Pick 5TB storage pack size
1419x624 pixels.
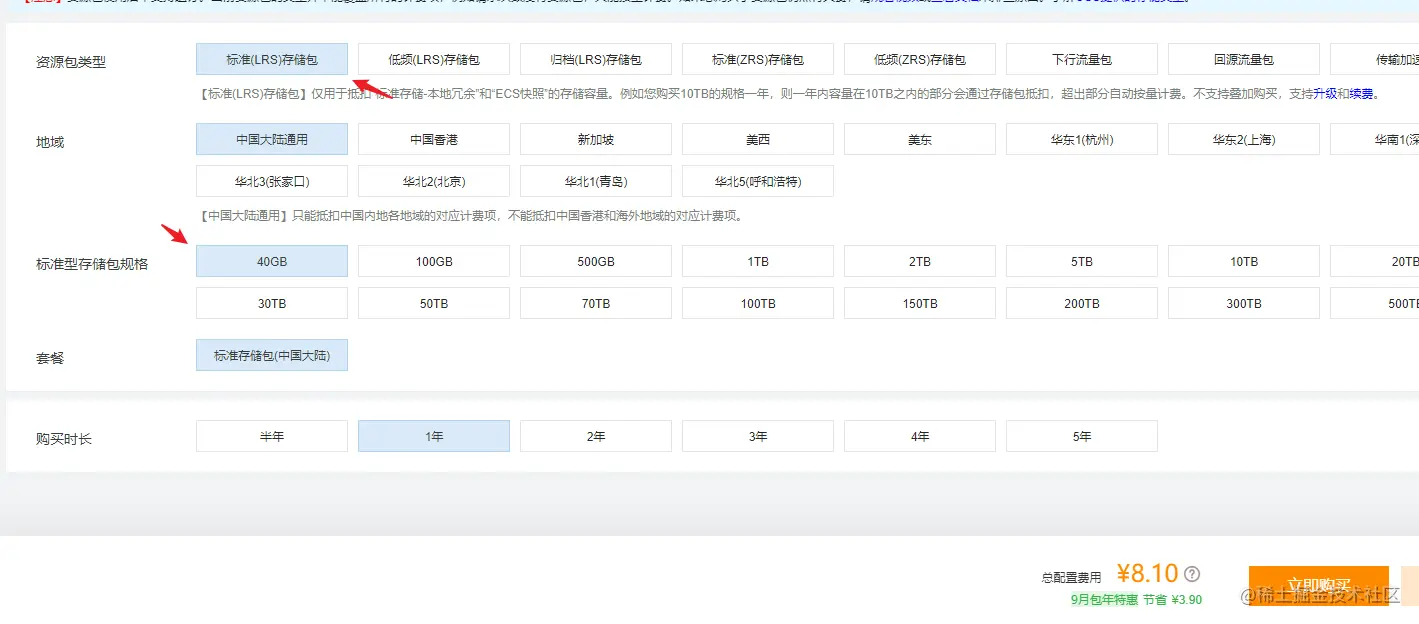coord(1082,261)
